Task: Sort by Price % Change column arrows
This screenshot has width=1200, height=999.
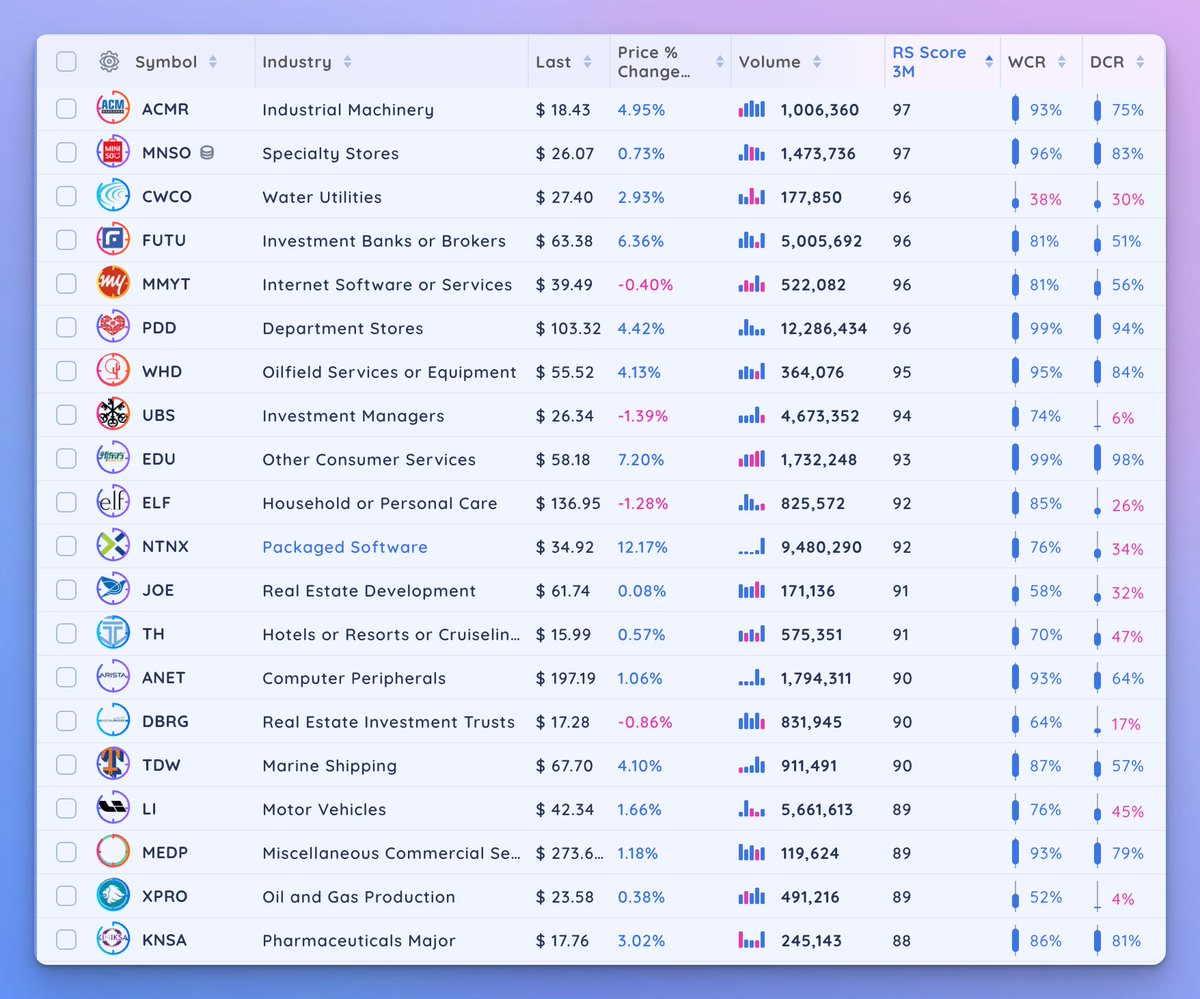Action: click(720, 62)
